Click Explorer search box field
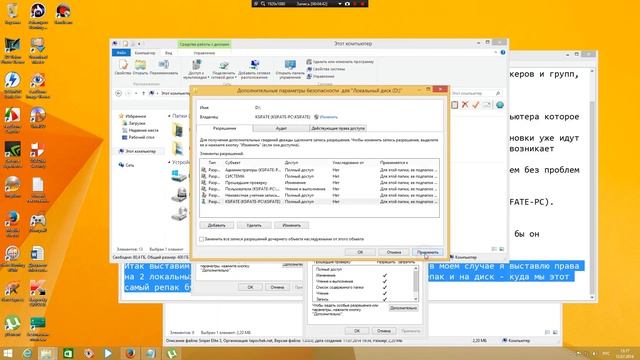Screen dimensions: 640x360 click(x=476, y=93)
